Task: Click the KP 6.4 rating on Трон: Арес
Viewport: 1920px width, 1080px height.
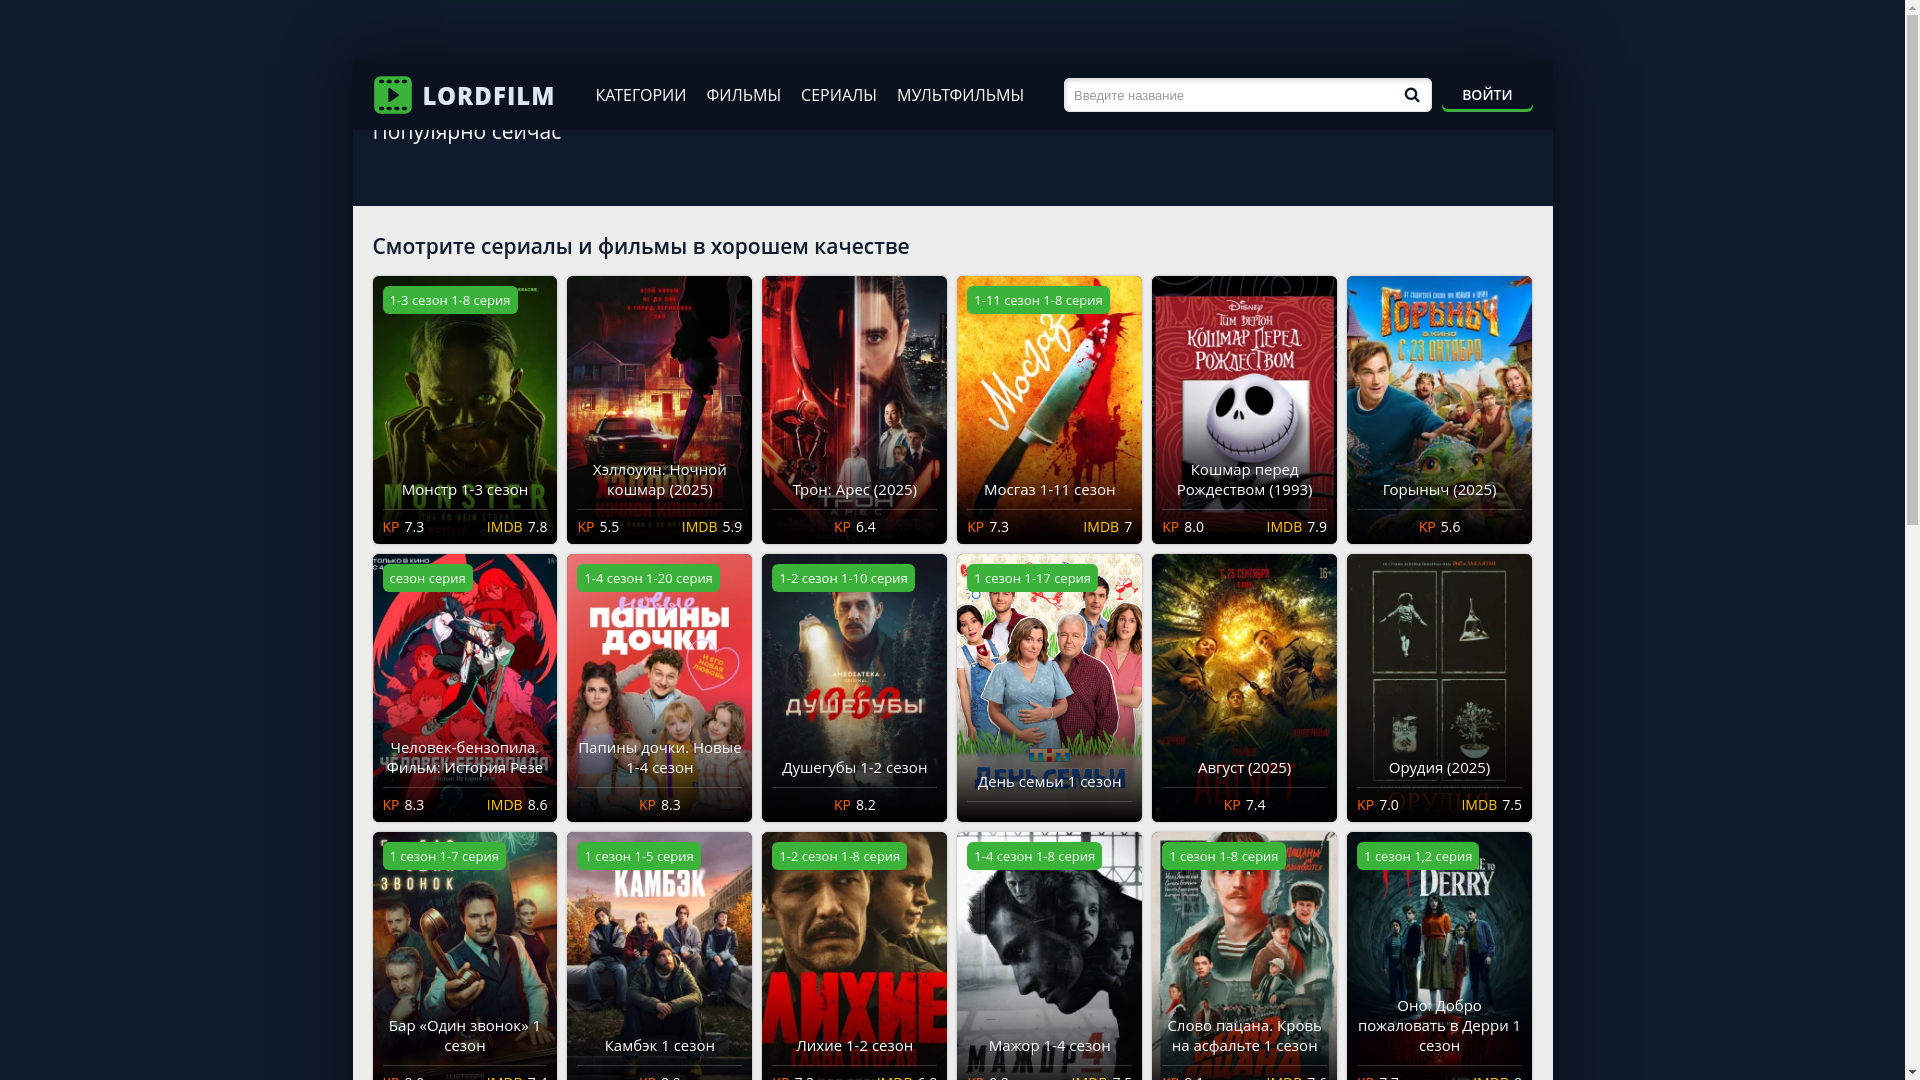Action: 854,527
